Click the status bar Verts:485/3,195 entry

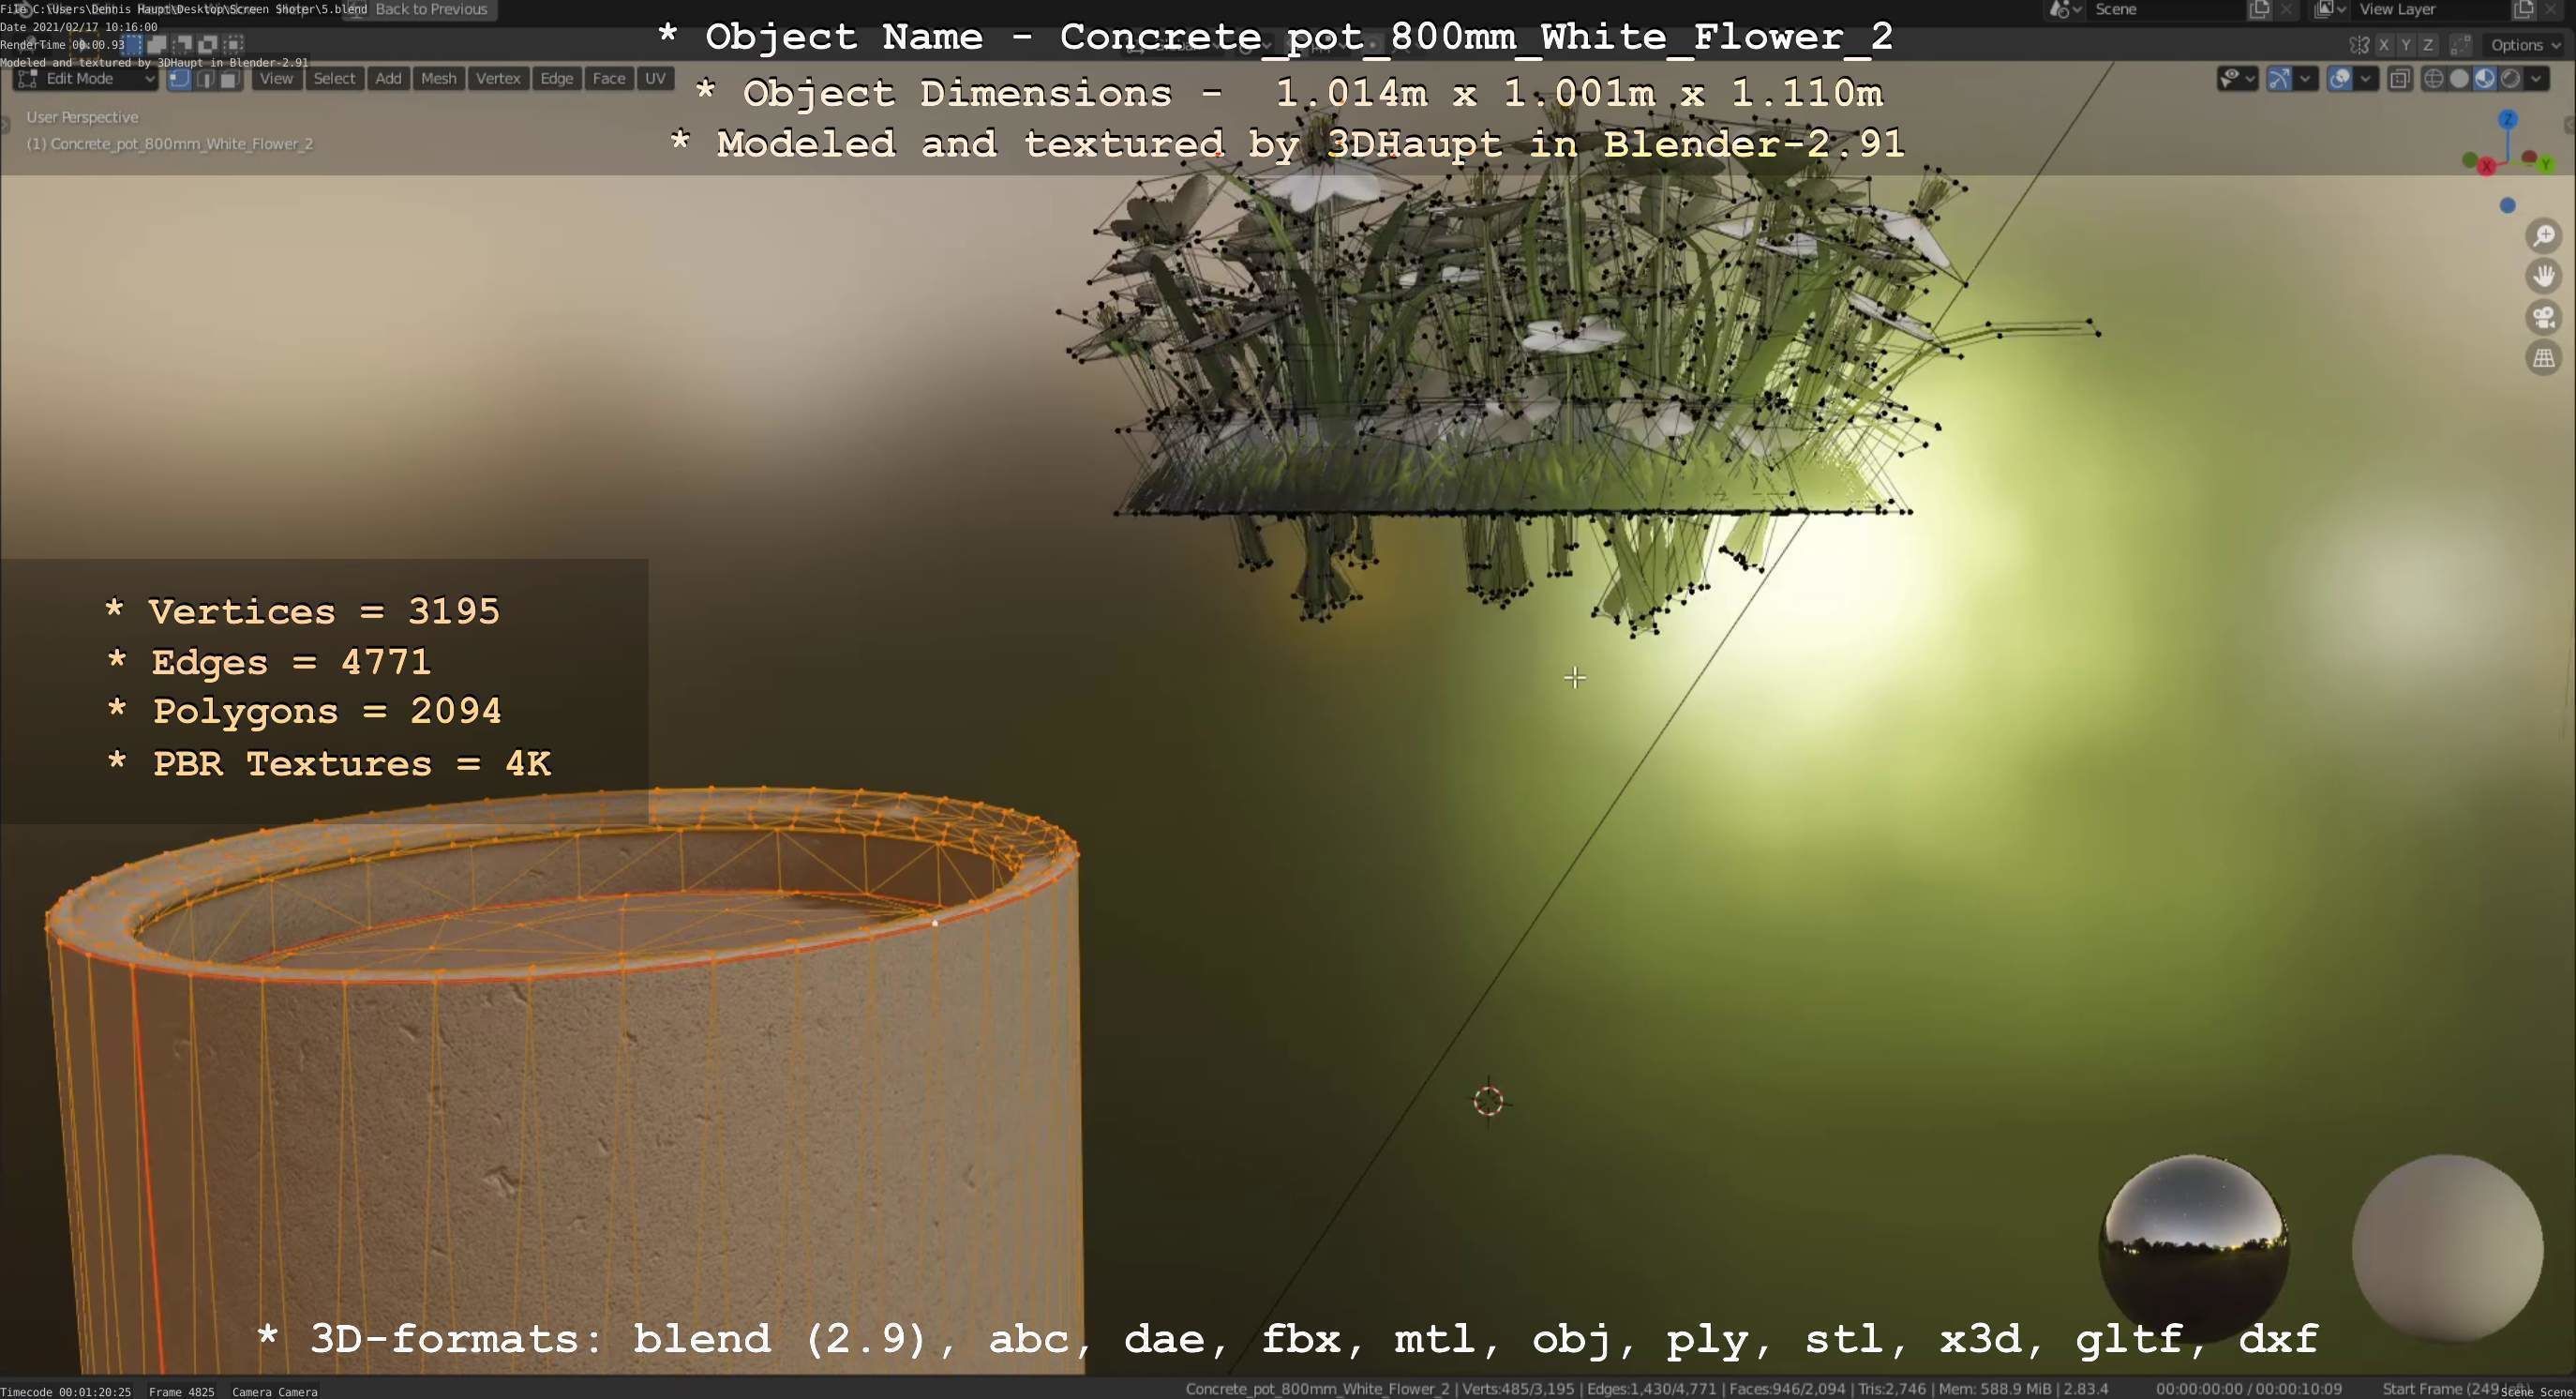1519,1389
